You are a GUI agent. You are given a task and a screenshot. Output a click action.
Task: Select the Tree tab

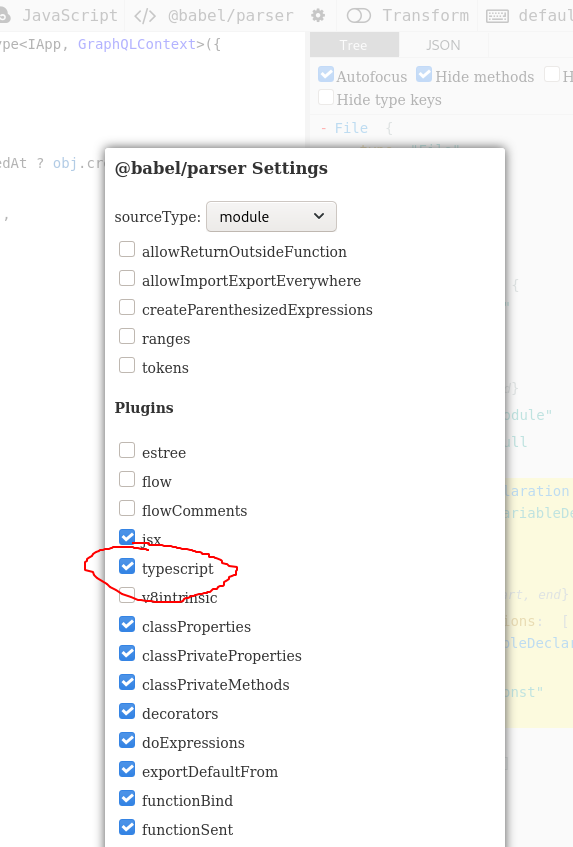354,45
